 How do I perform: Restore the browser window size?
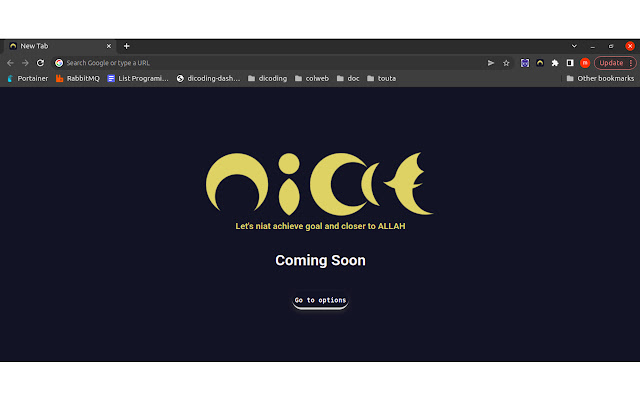611,46
